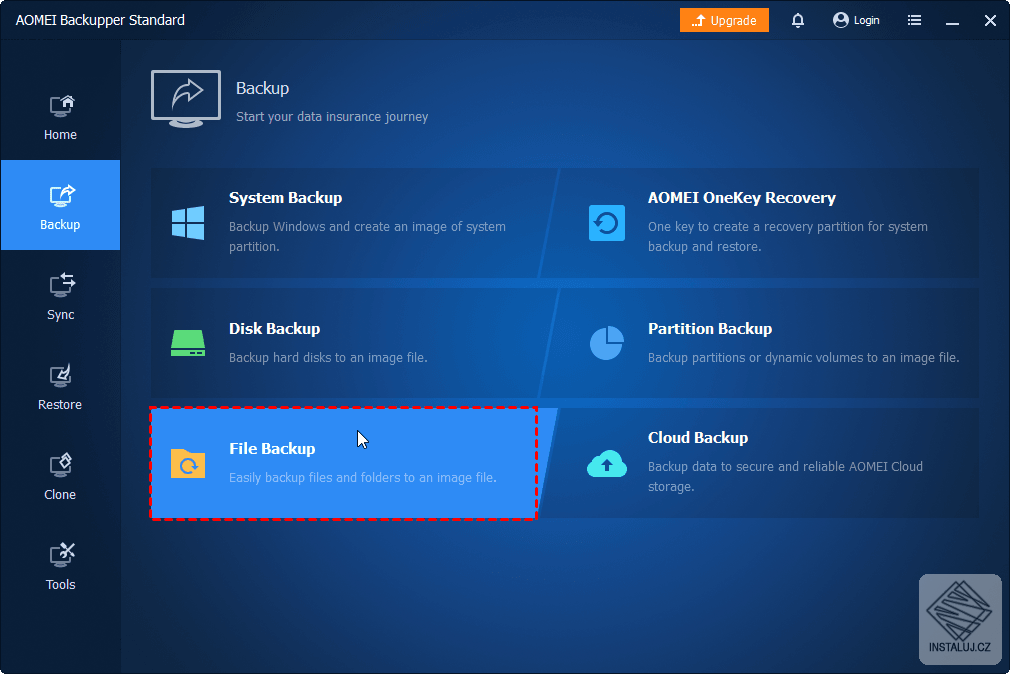The image size is (1010, 674).
Task: Minimize the AOMEI Backupper window
Action: coord(952,21)
